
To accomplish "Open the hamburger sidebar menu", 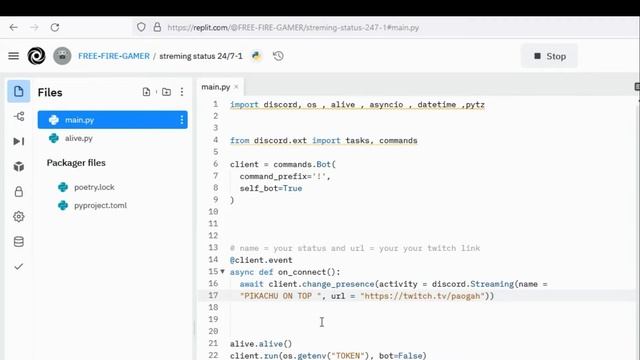I will click(x=13, y=56).
